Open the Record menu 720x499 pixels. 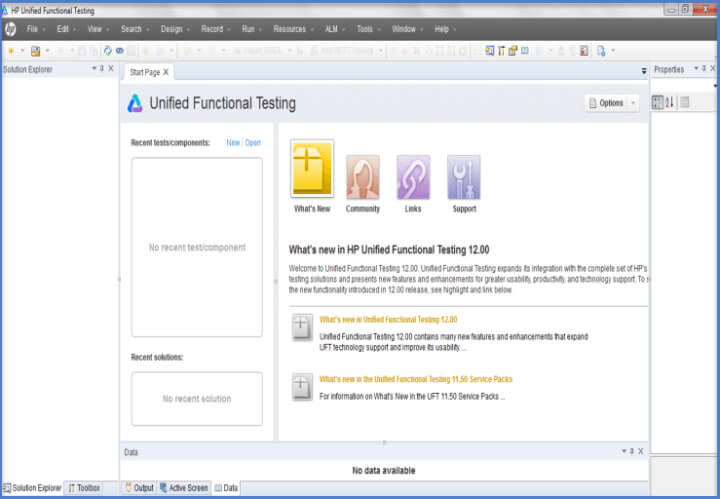(x=212, y=29)
